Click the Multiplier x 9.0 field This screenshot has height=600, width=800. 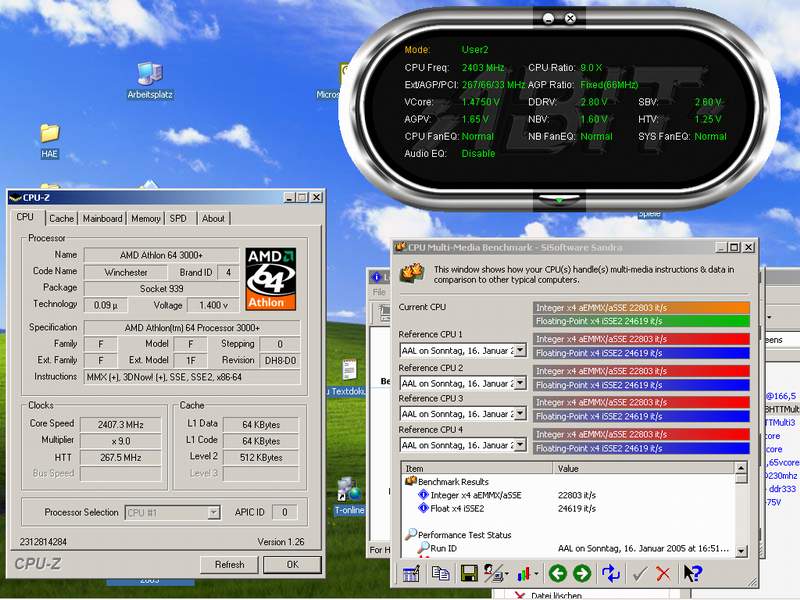121,441
